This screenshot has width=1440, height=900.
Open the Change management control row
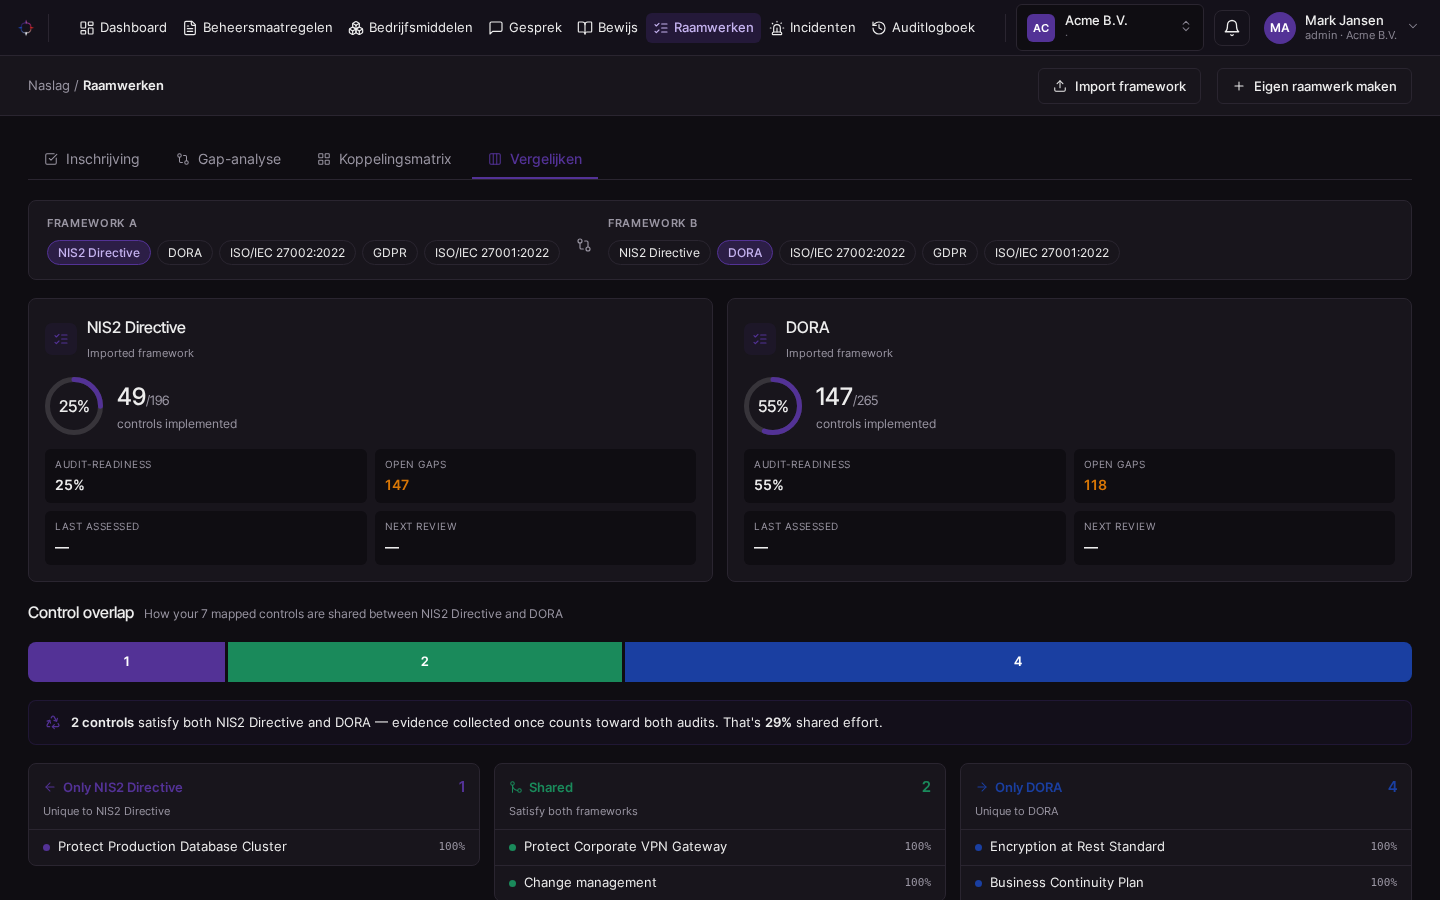point(720,883)
